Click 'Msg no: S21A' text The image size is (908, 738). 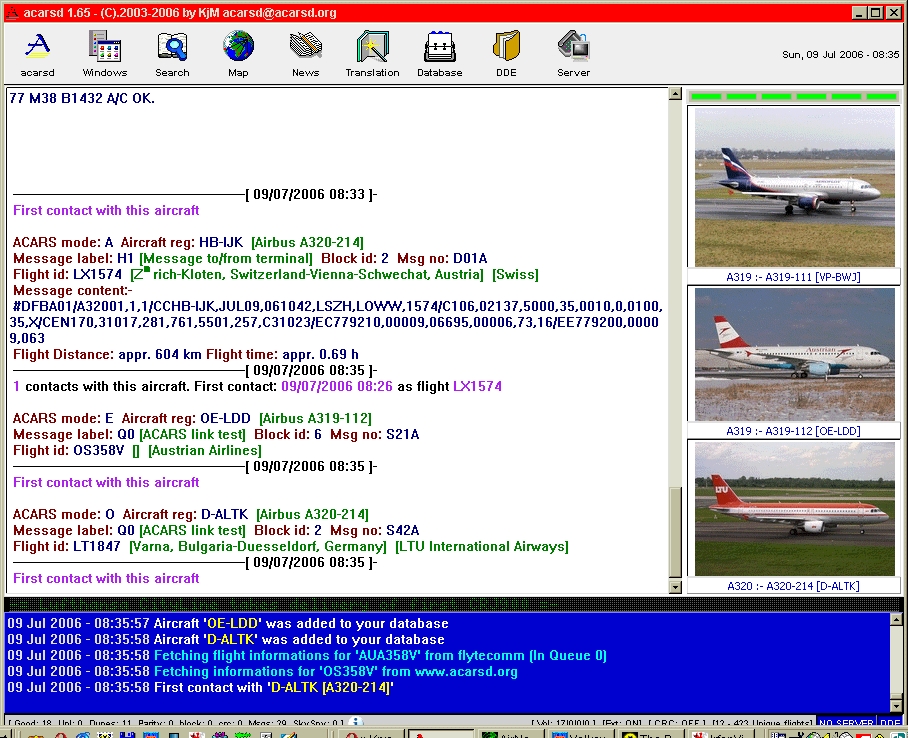tap(375, 434)
